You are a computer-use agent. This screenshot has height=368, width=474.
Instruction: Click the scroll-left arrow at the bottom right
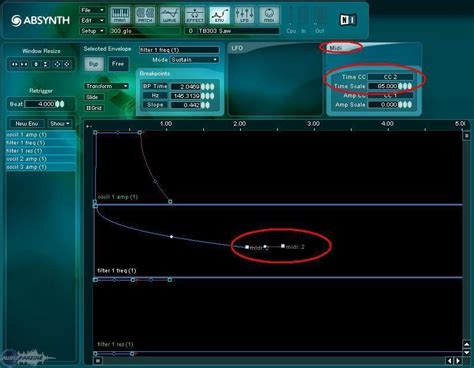pyautogui.click(x=450, y=361)
